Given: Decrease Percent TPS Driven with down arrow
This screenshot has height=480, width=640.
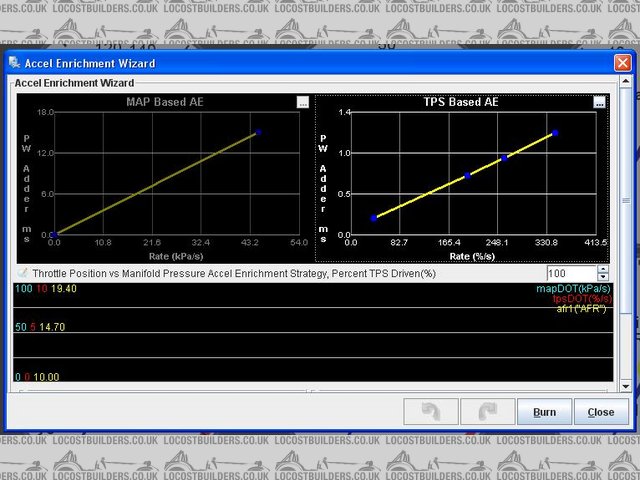Looking at the screenshot, I should (602, 277).
